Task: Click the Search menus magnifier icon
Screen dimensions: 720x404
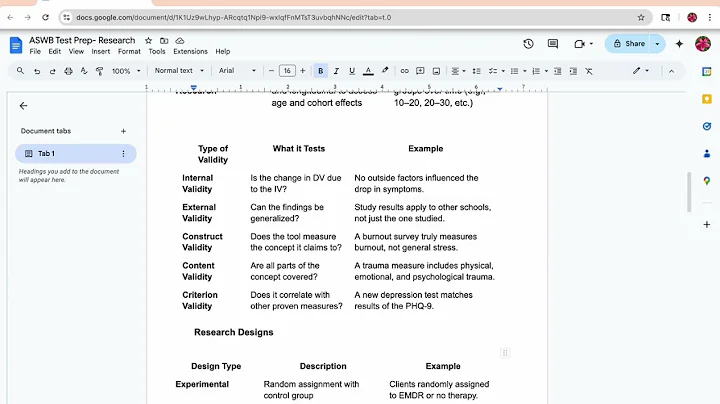Action: [x=20, y=71]
